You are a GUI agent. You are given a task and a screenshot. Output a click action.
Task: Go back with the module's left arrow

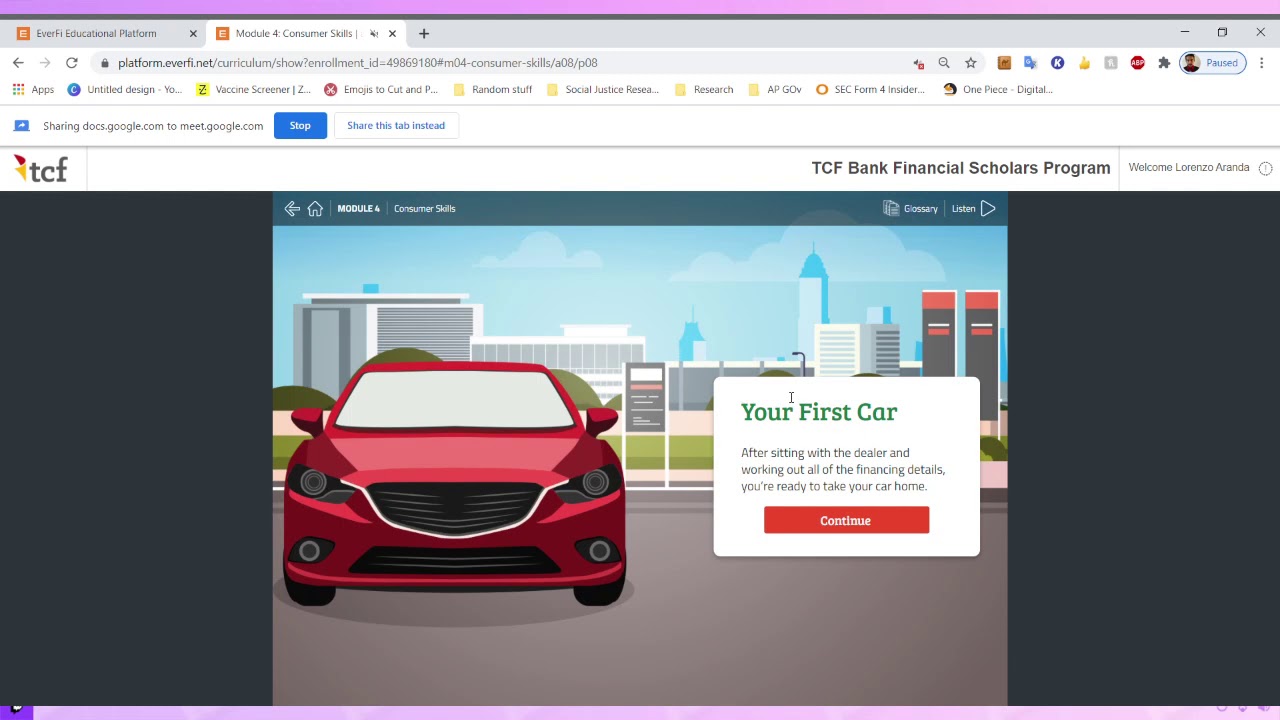pyautogui.click(x=292, y=208)
